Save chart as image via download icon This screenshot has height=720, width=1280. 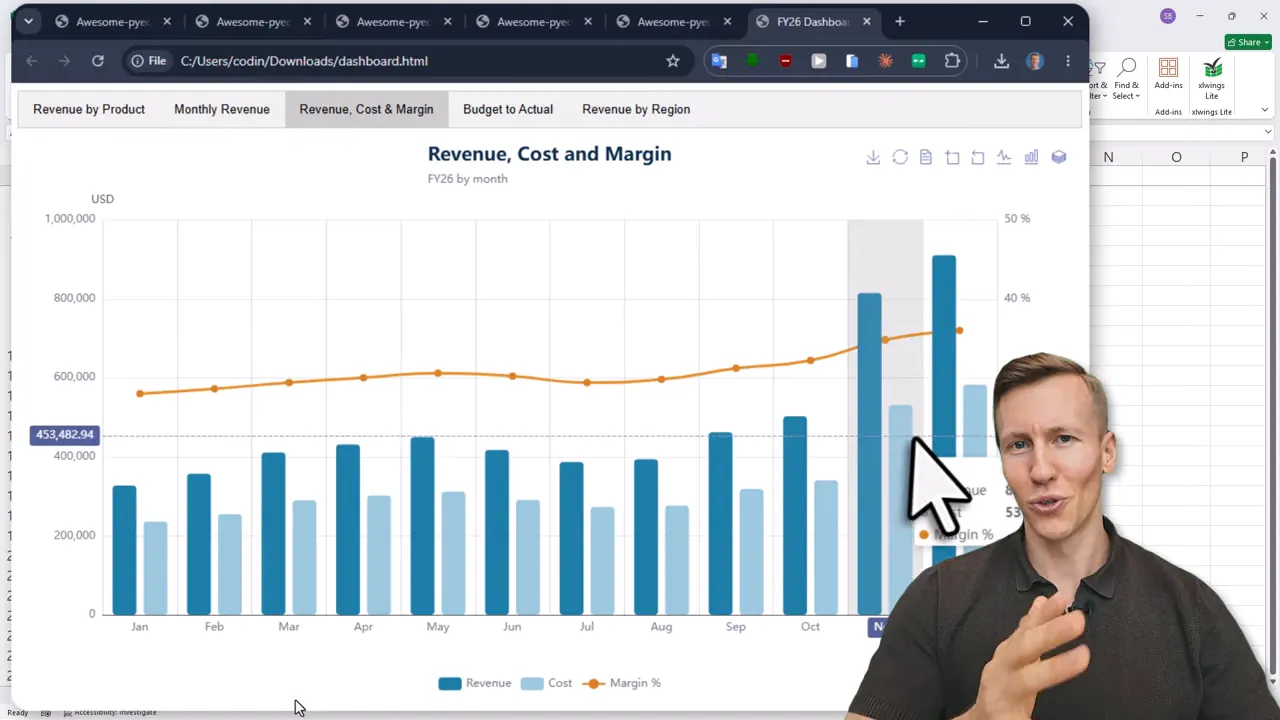pyautogui.click(x=873, y=158)
